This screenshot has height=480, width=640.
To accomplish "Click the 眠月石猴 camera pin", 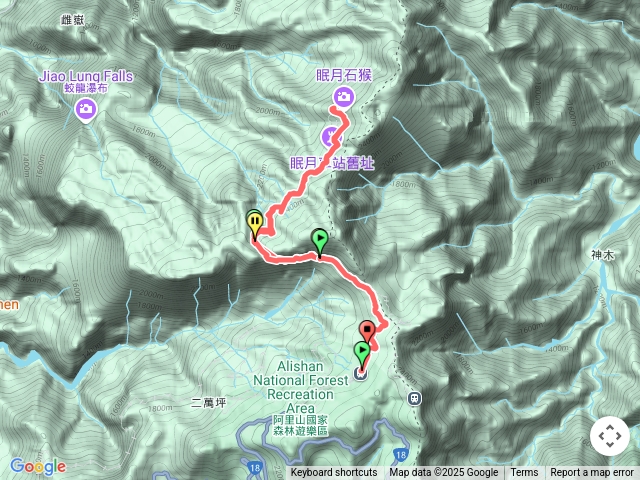I will pyautogui.click(x=343, y=97).
